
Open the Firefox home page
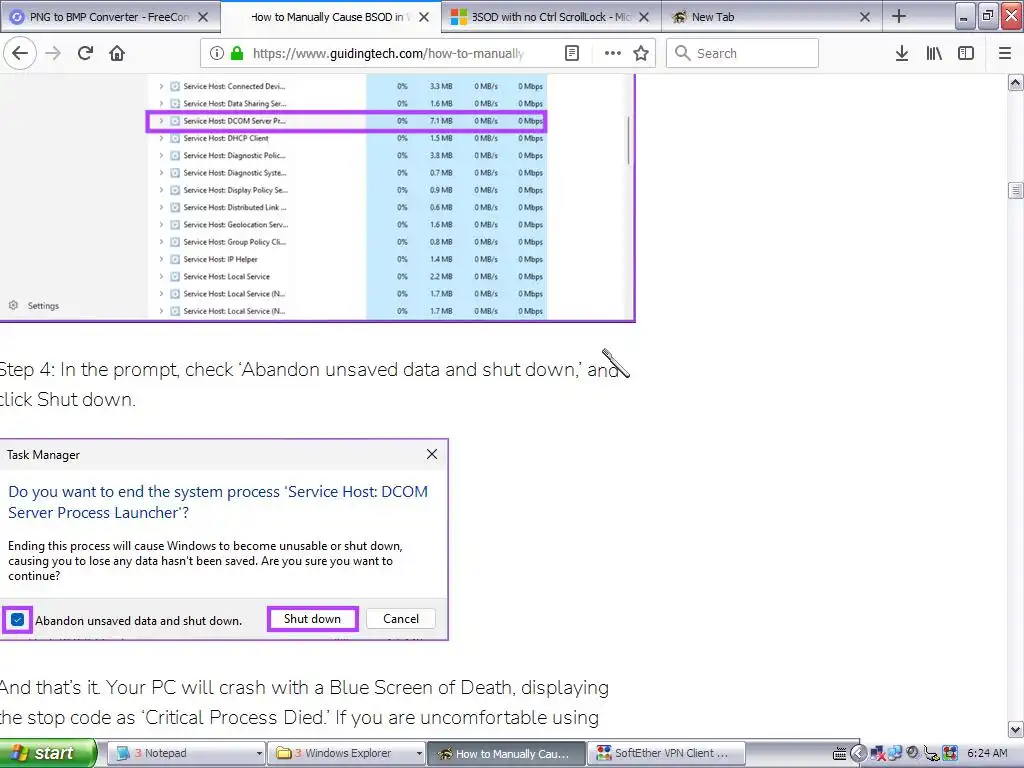point(117,53)
